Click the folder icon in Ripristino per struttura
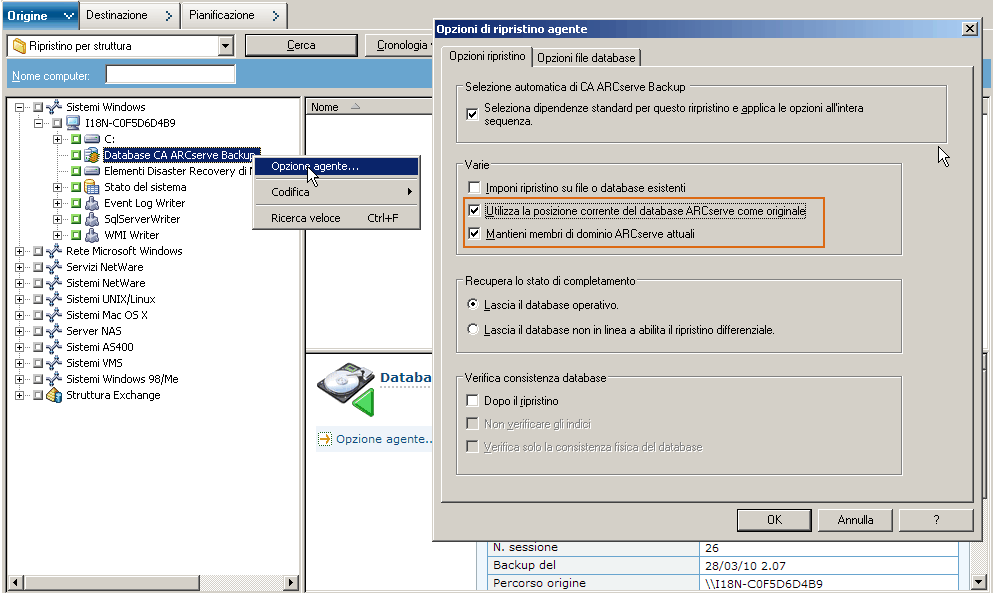 coord(20,46)
